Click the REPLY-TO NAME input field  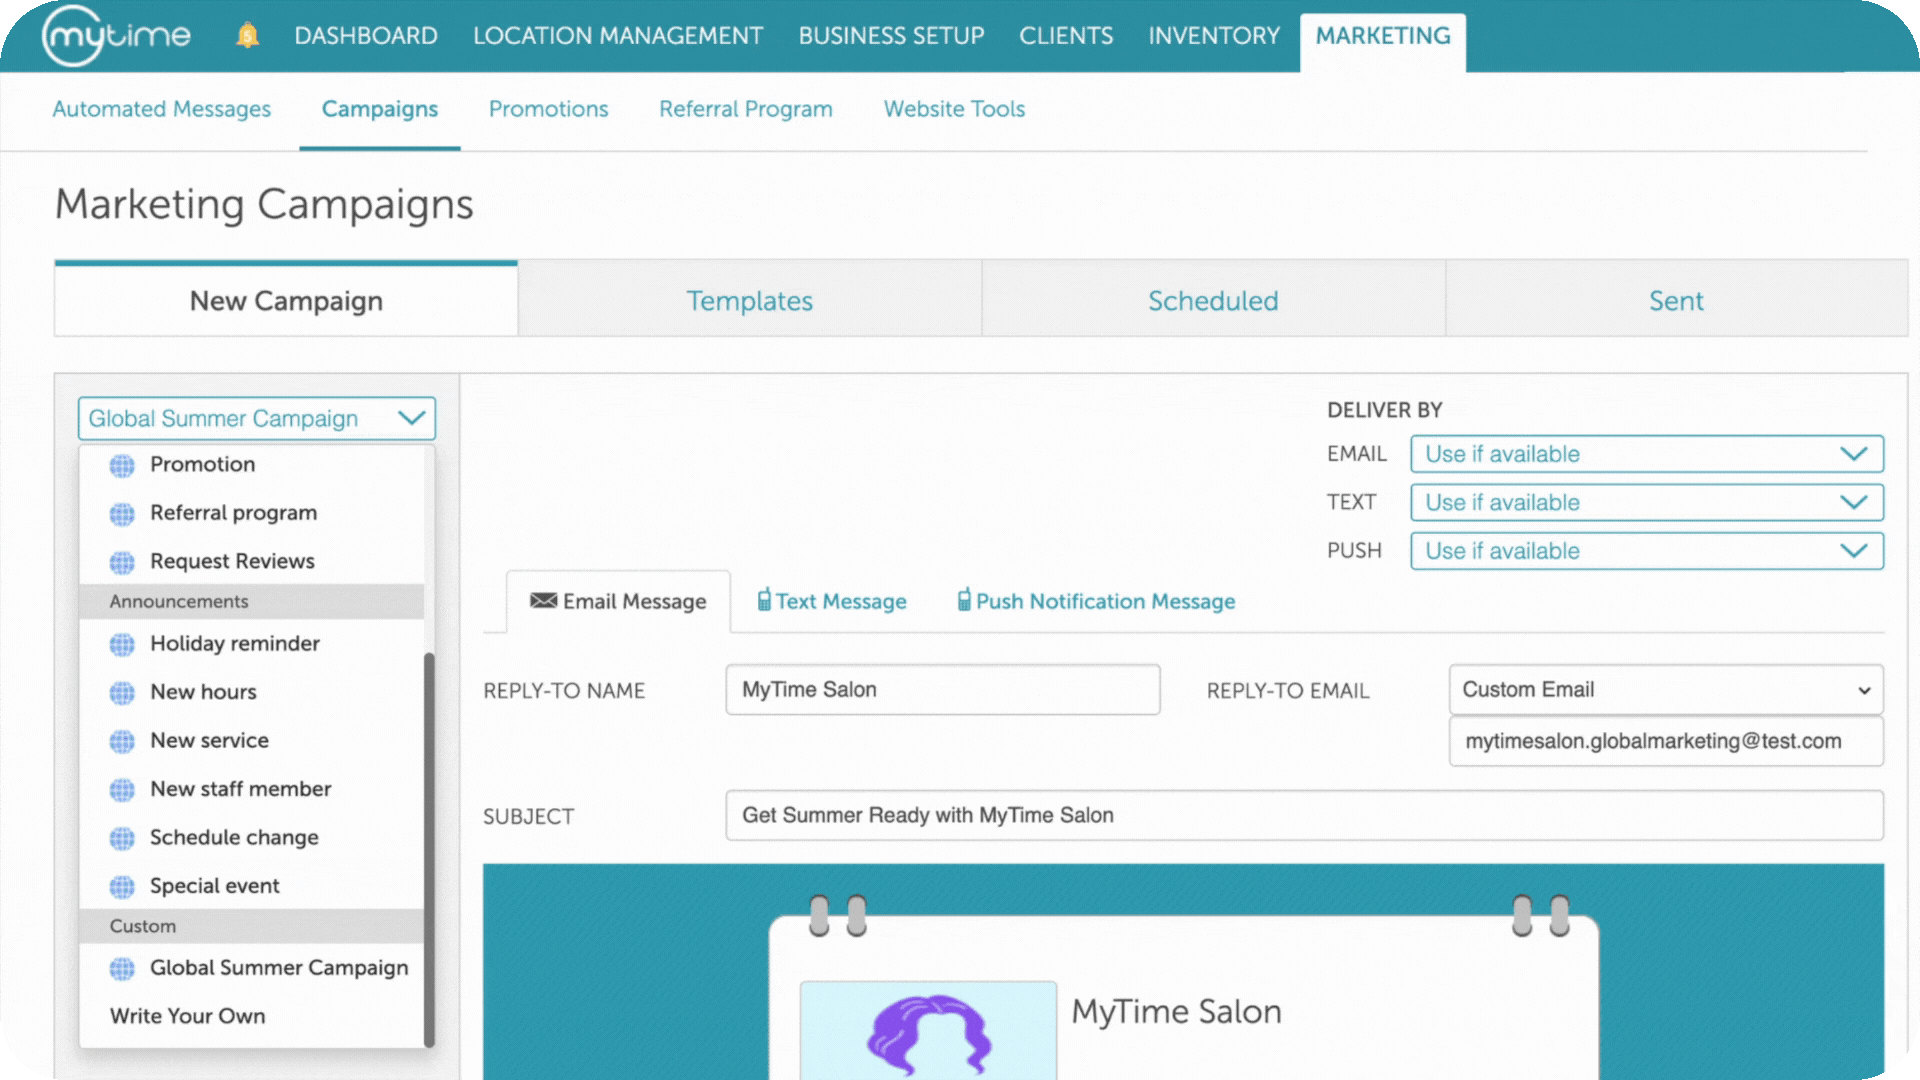click(x=943, y=690)
